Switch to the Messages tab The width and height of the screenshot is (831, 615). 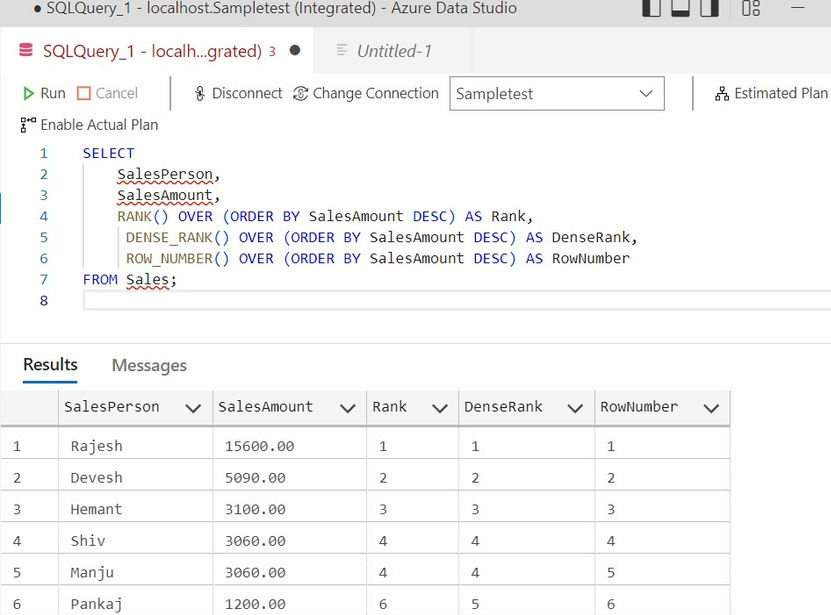pos(149,366)
